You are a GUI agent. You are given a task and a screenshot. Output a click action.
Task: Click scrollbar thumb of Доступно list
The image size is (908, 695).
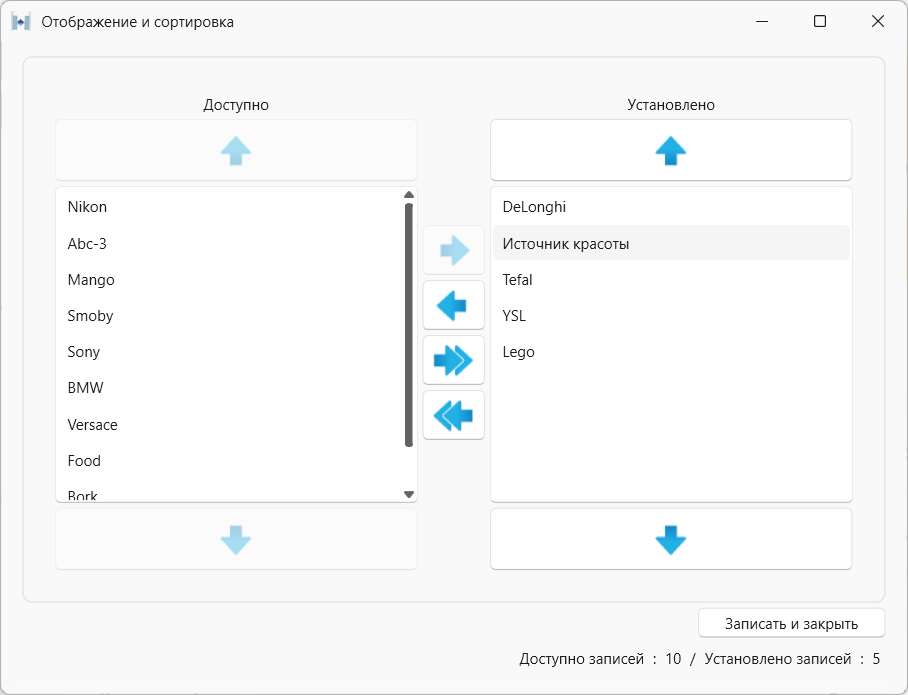[409, 324]
